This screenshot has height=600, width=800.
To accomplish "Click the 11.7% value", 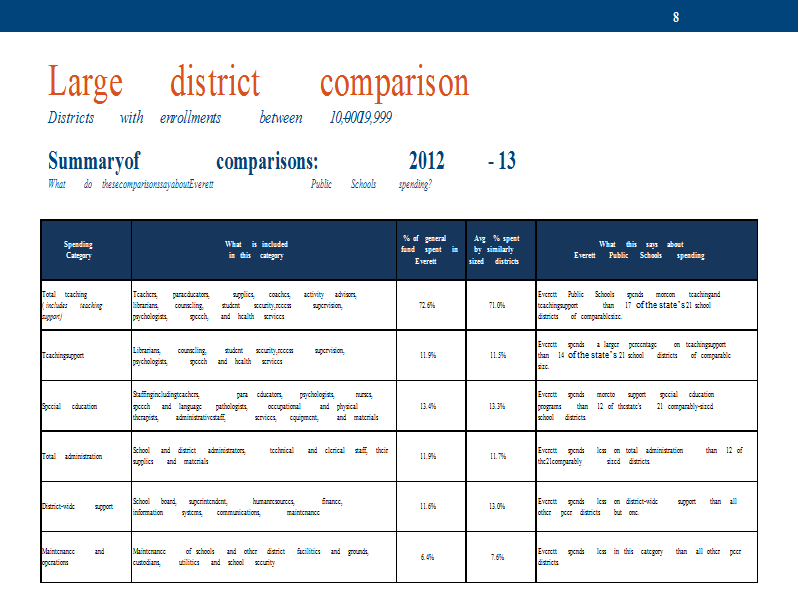I will 497,457.
